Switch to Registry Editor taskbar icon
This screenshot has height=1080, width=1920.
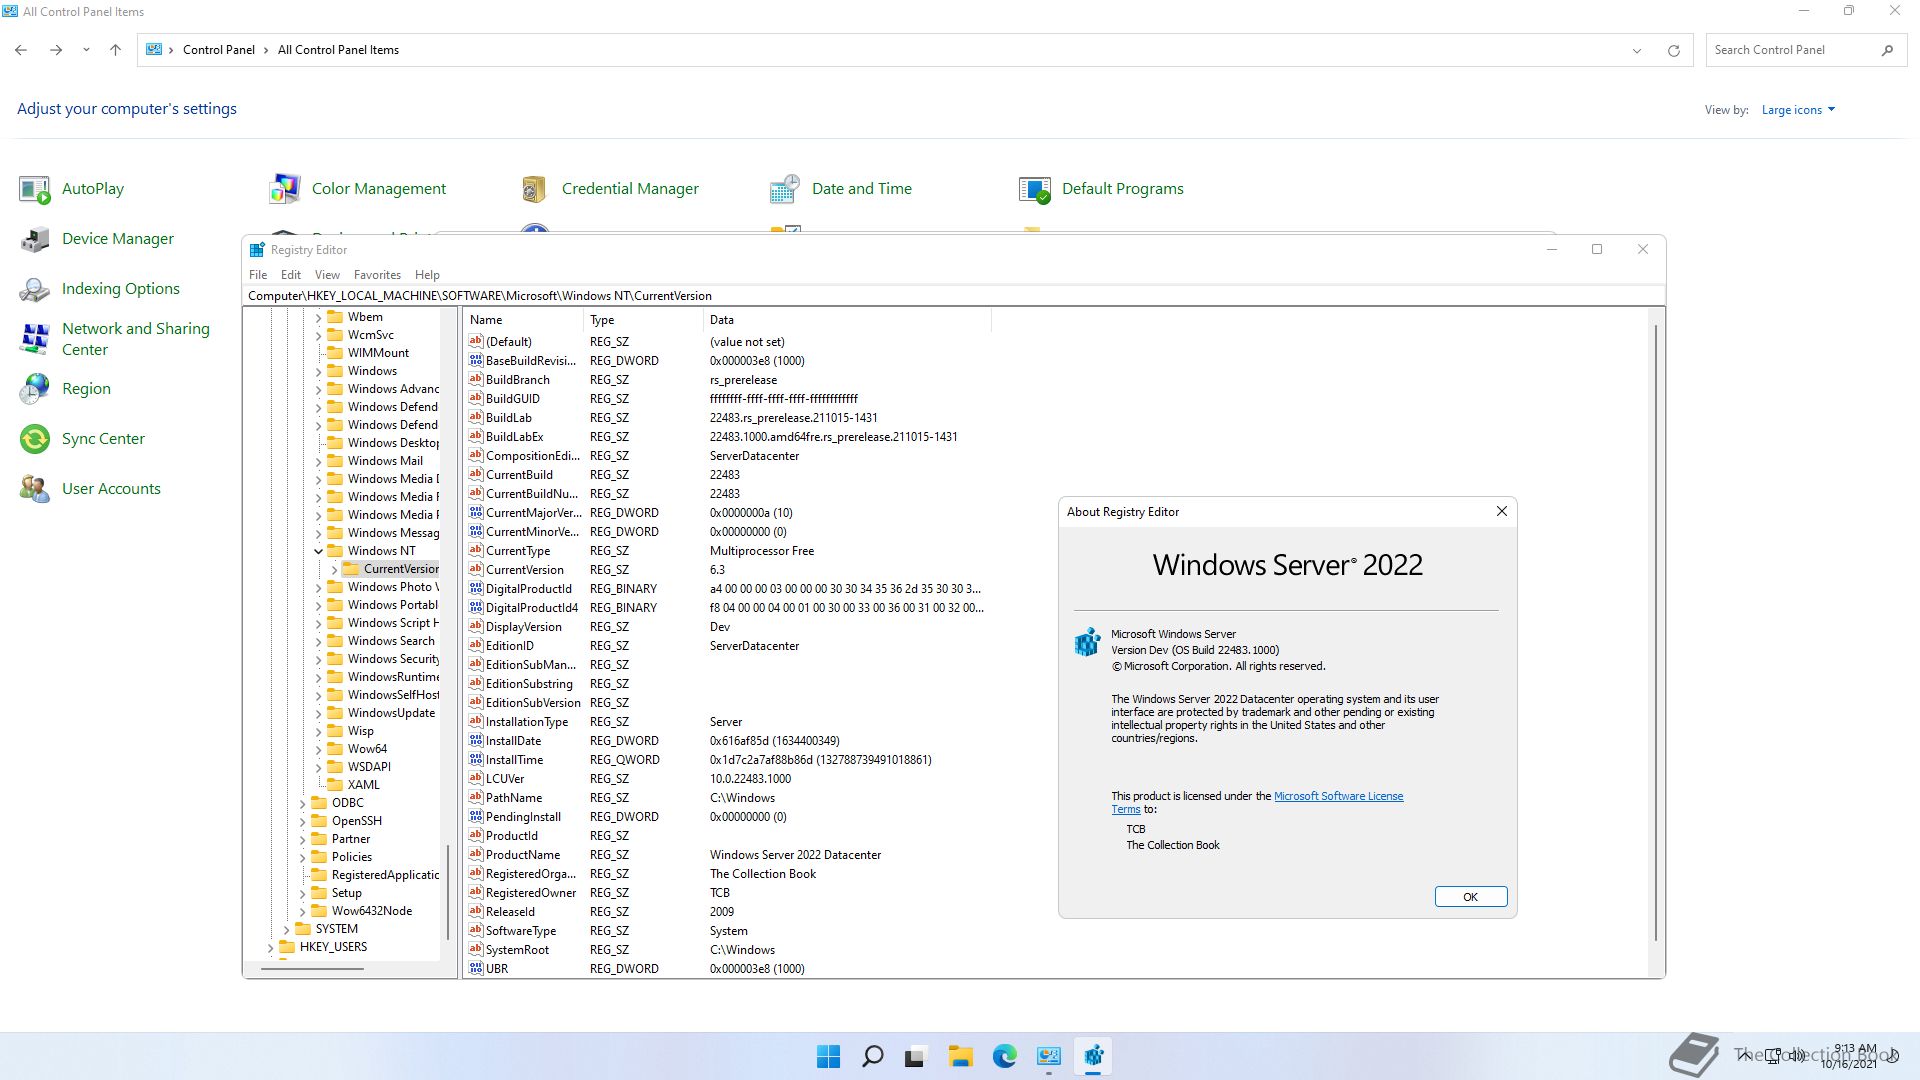point(1093,1056)
